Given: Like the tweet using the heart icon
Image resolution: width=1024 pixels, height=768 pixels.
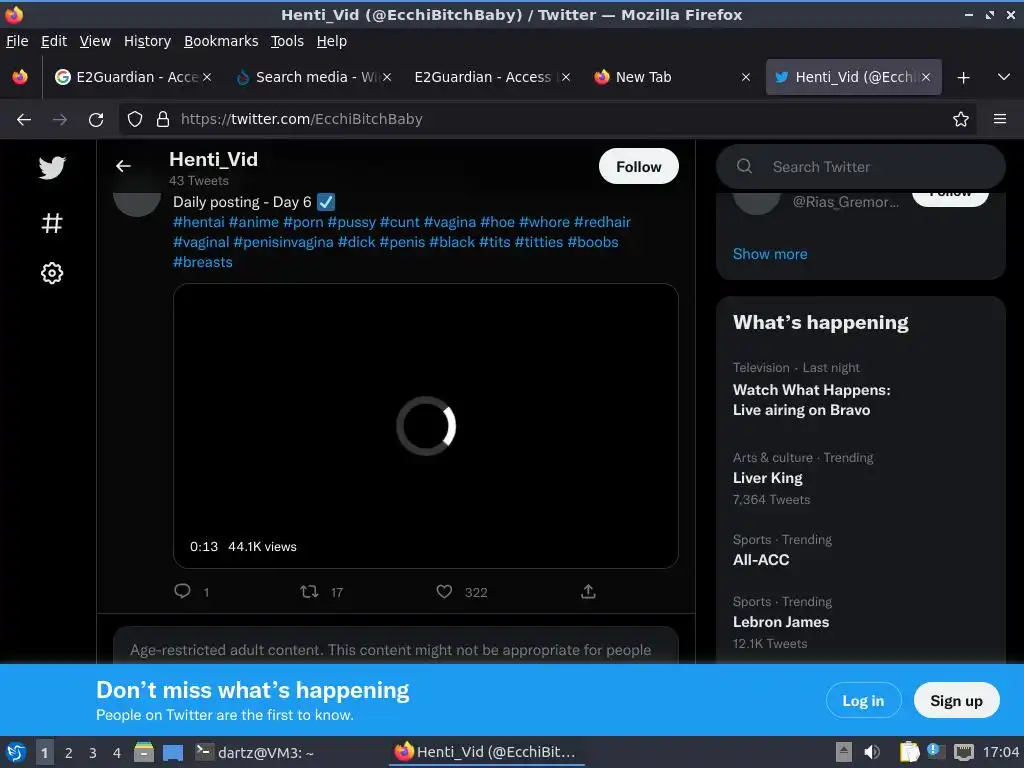Looking at the screenshot, I should pos(444,592).
